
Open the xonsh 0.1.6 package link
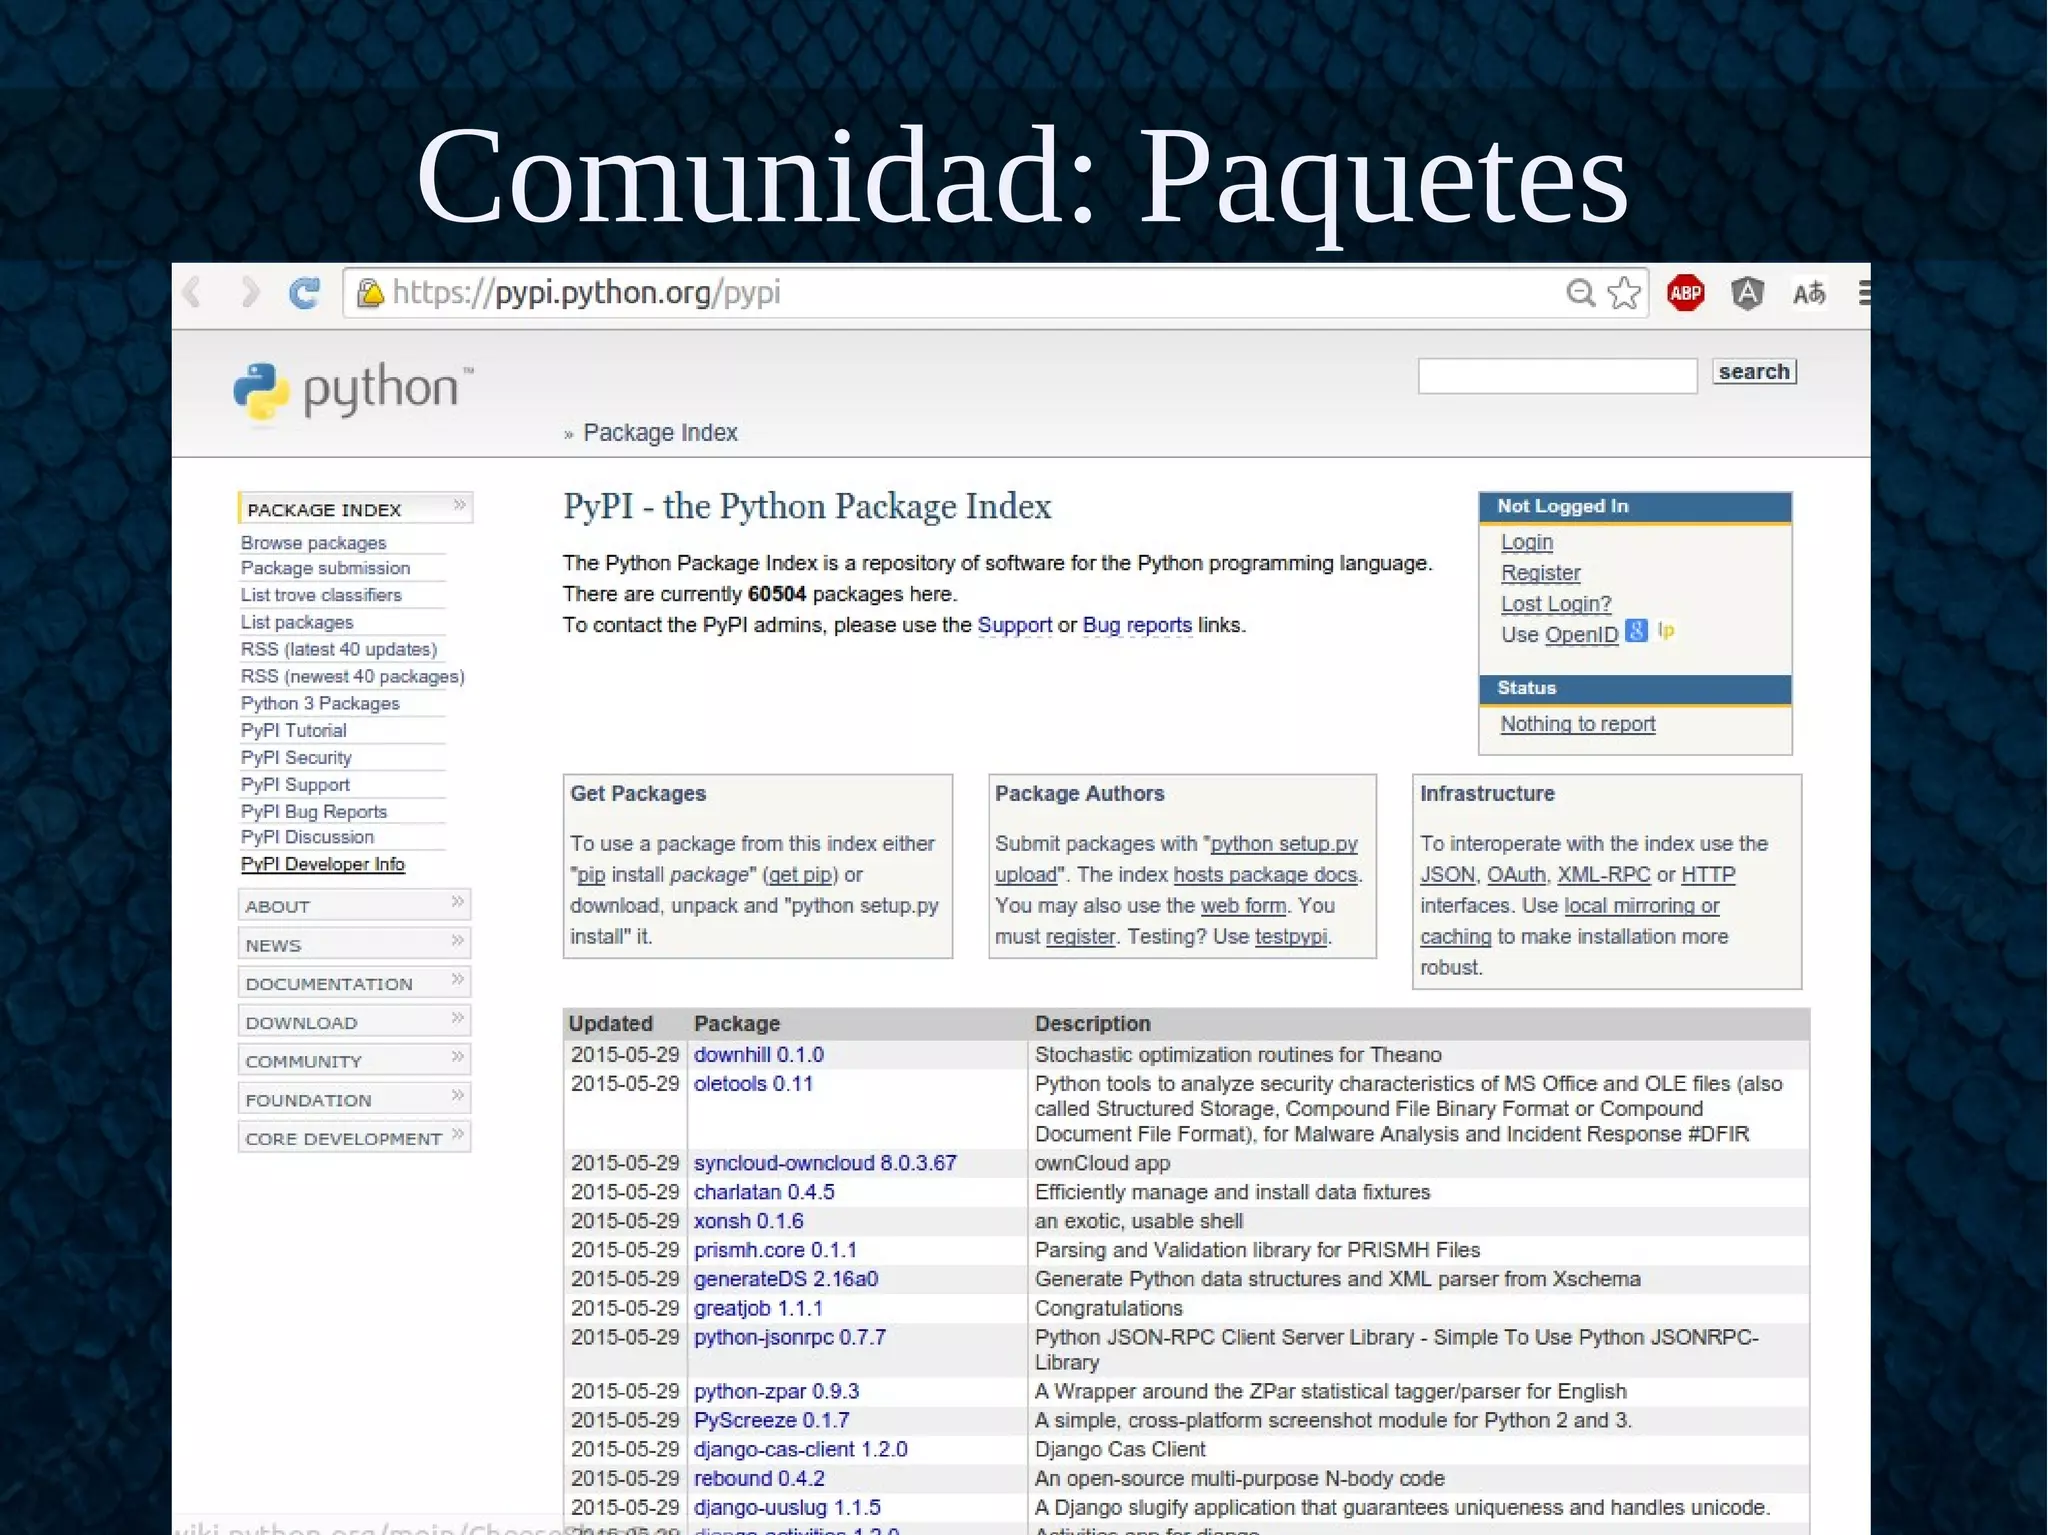point(748,1221)
